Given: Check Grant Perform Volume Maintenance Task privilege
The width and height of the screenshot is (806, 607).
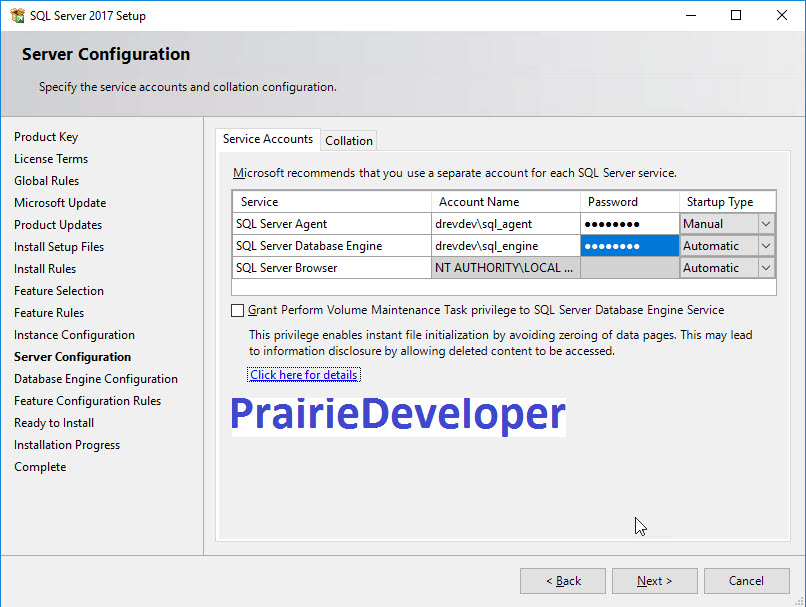Looking at the screenshot, I should click(x=237, y=310).
